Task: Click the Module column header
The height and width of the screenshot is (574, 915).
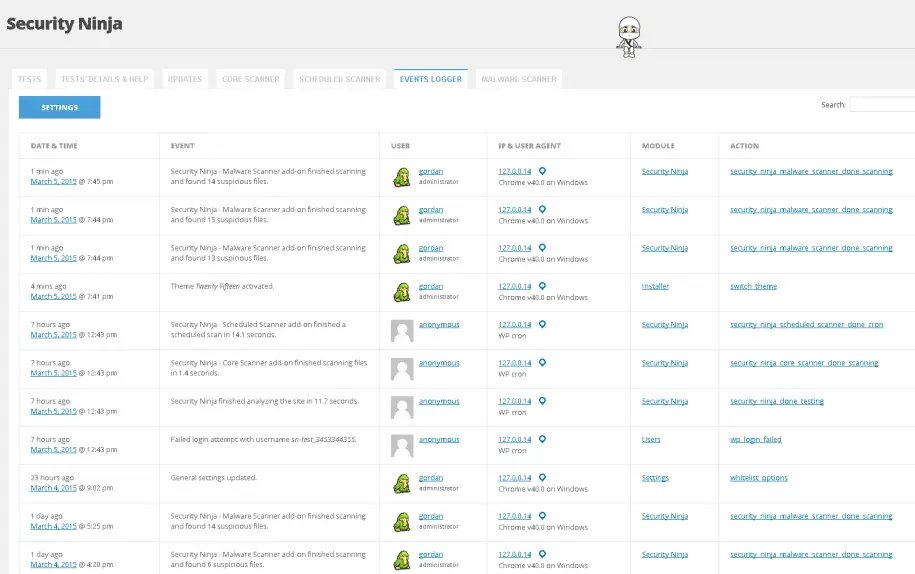Action: tap(658, 146)
